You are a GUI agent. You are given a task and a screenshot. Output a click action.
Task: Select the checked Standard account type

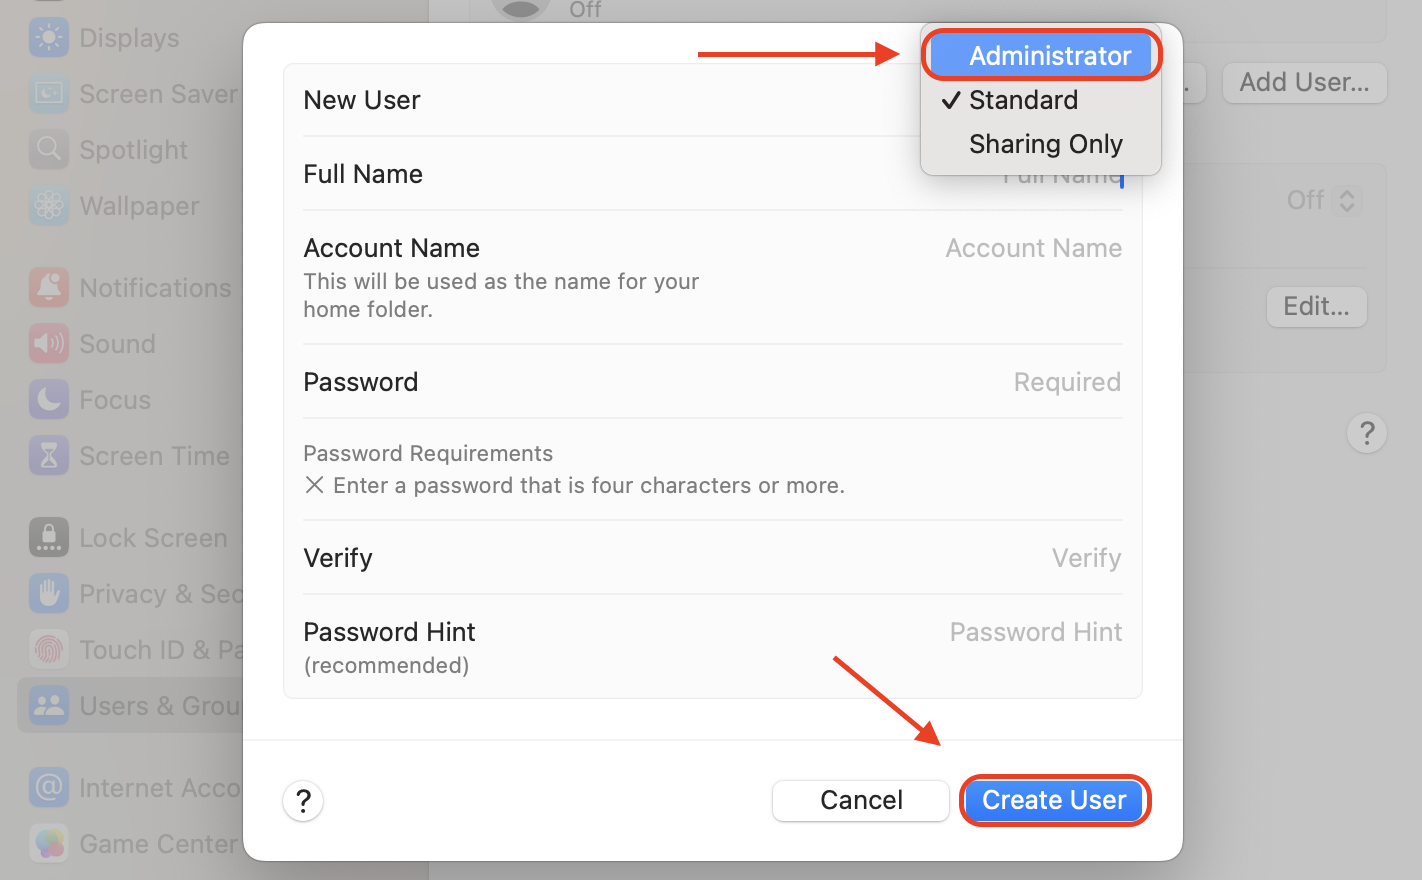[x=1023, y=100]
